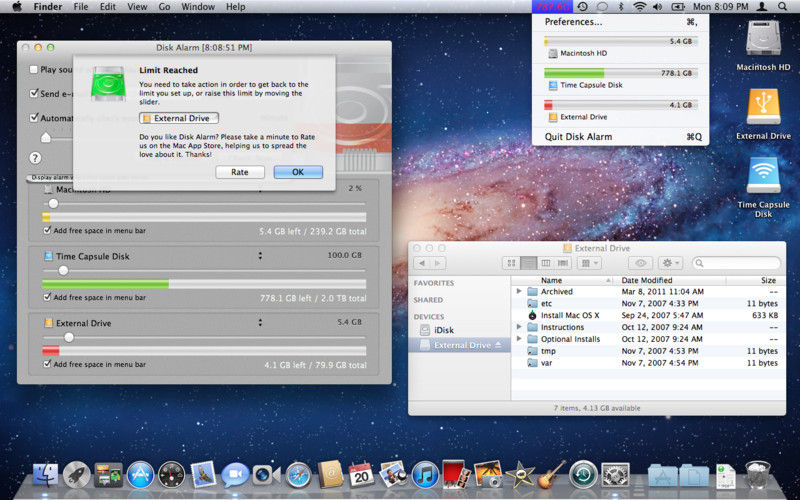Expand the Optional Installs disclosure triangle

(519, 339)
